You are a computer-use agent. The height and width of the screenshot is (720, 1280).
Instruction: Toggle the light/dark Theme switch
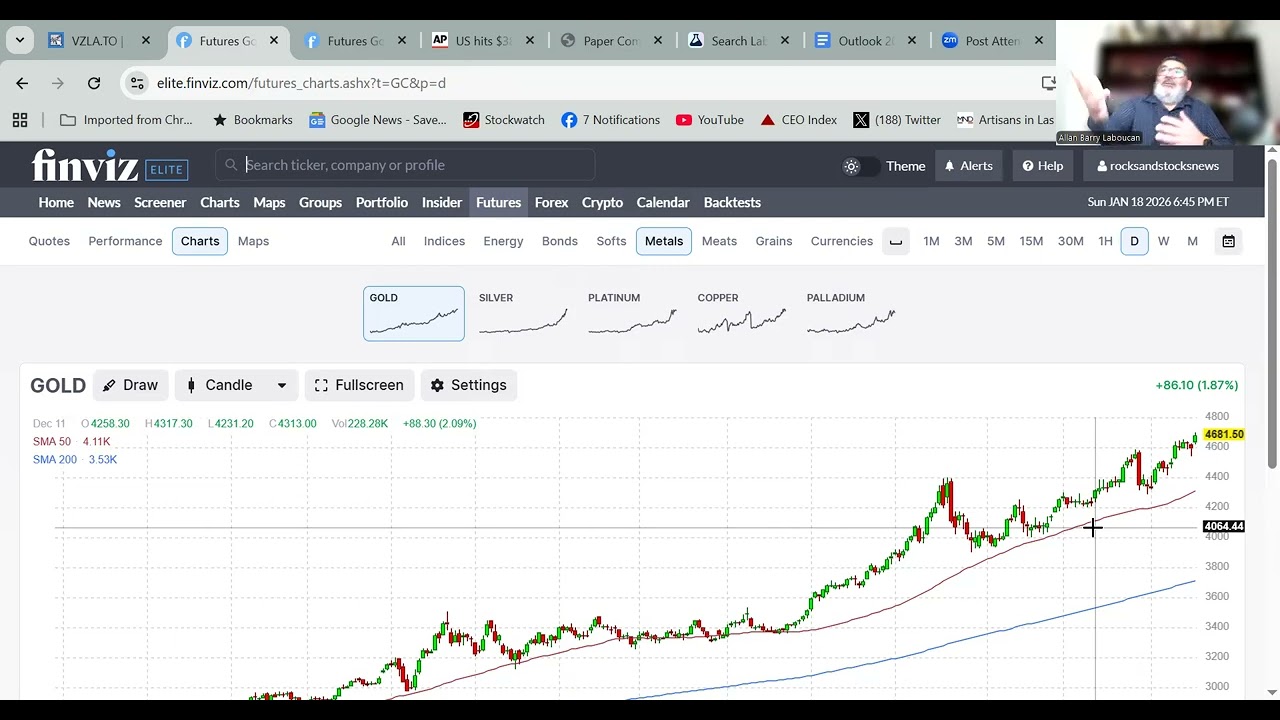pyautogui.click(x=860, y=166)
